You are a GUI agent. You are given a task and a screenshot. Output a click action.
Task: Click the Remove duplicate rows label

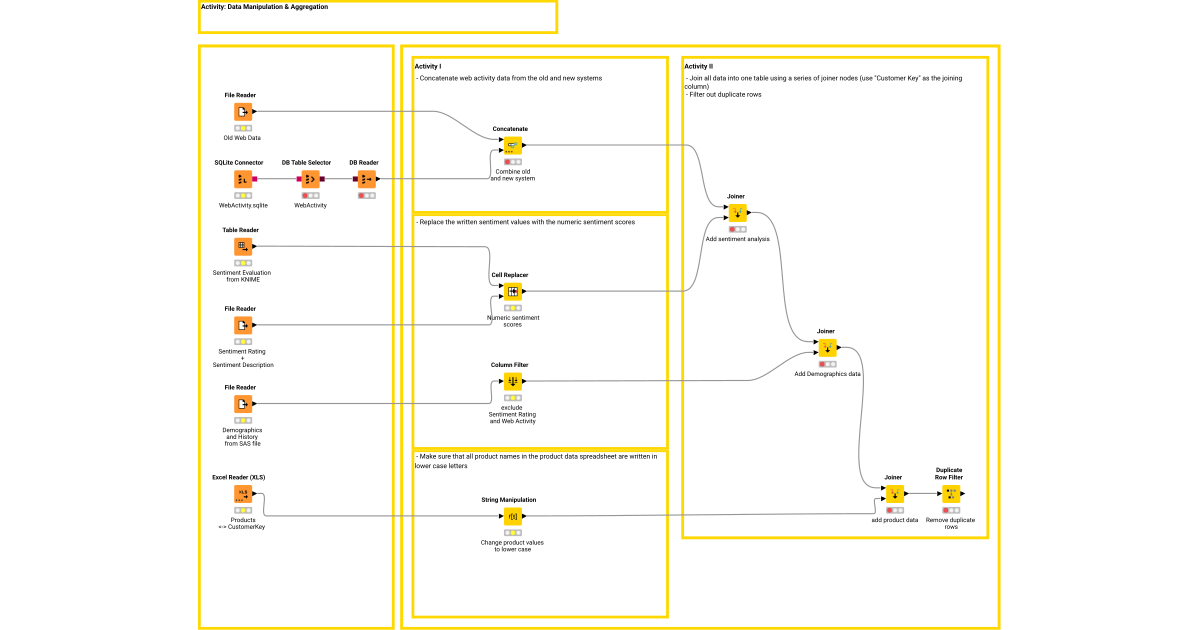948,522
